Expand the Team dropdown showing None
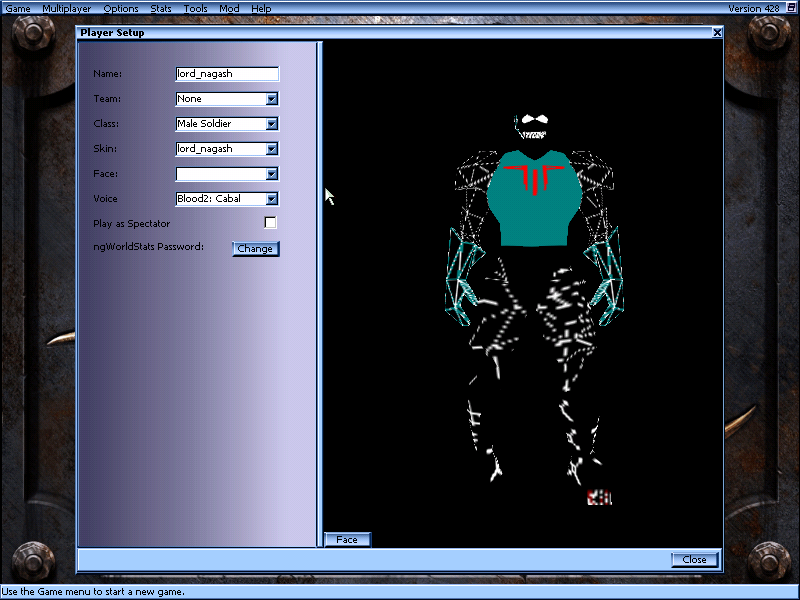This screenshot has height=600, width=800. tap(271, 98)
